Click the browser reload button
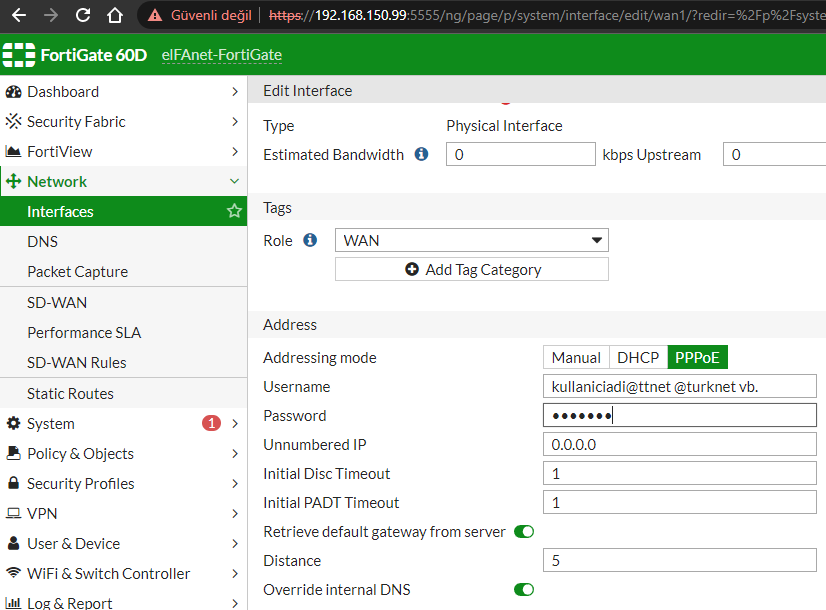This screenshot has width=826, height=610. tap(83, 16)
